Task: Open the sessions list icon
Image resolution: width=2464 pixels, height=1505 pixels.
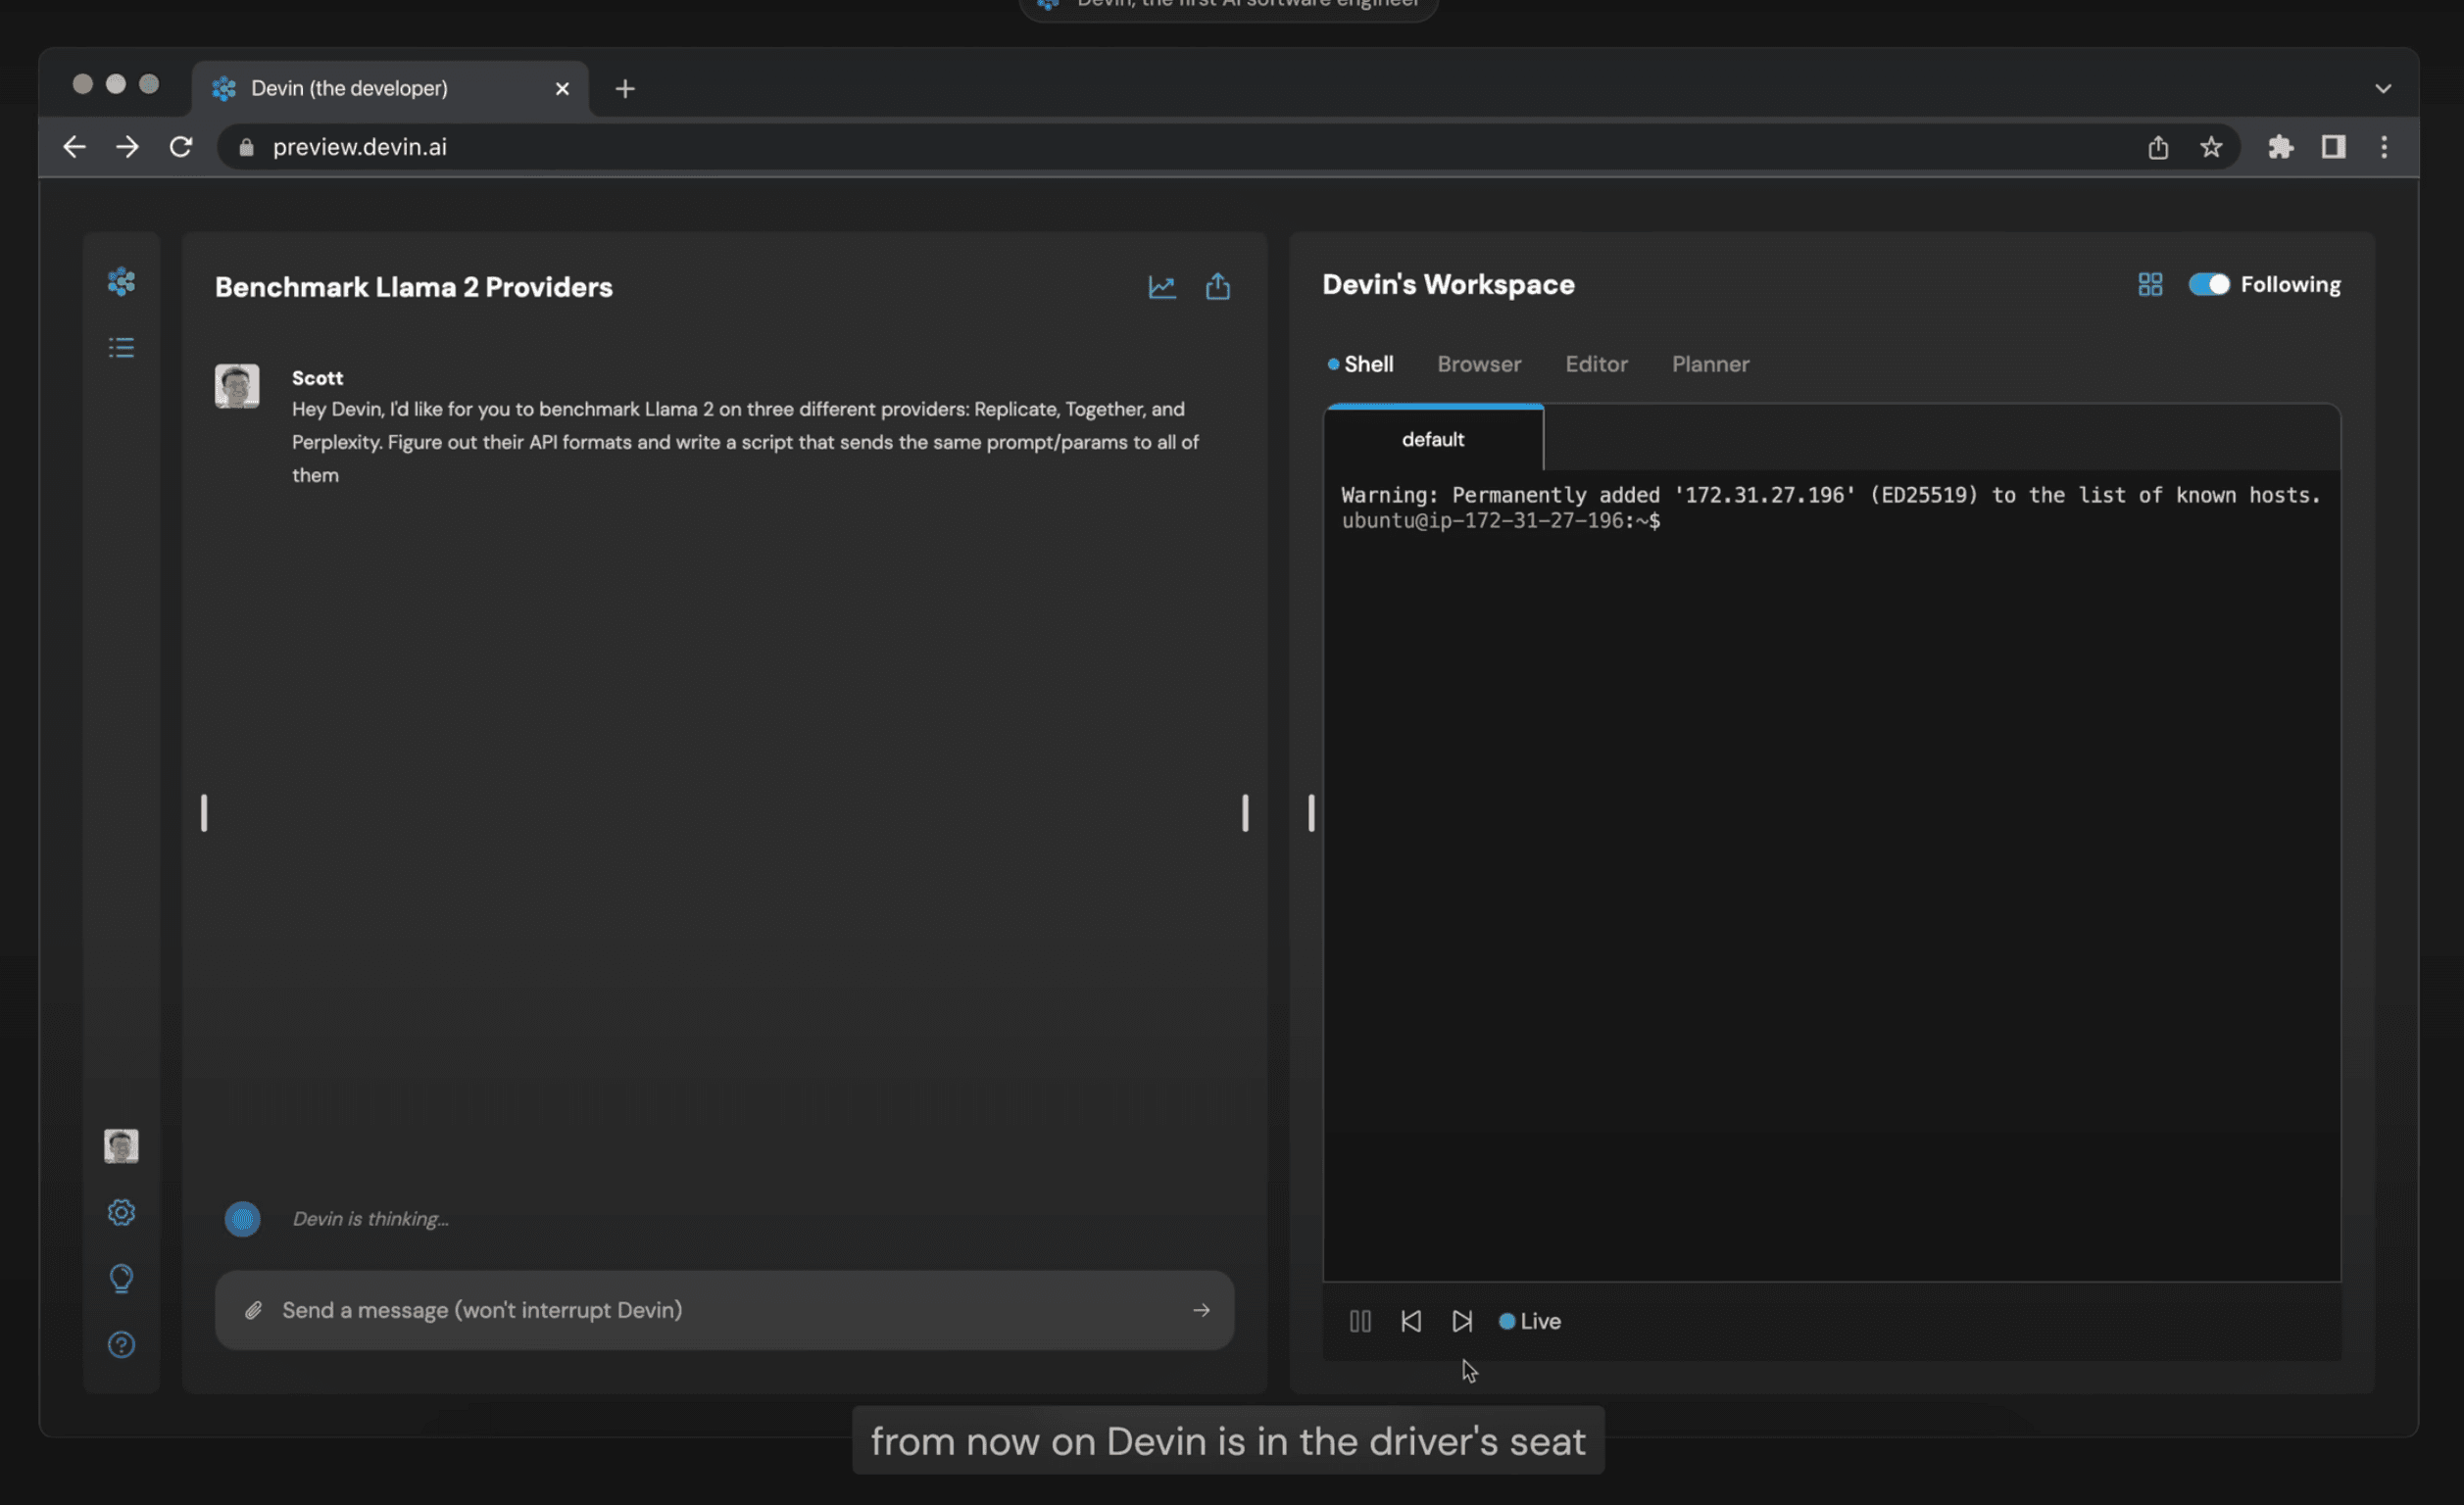Action: coord(121,347)
